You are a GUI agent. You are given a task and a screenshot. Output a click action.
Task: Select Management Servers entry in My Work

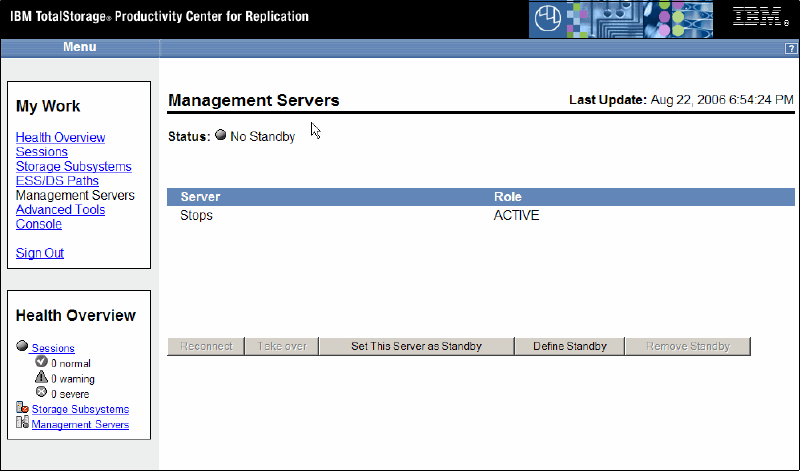[75, 195]
